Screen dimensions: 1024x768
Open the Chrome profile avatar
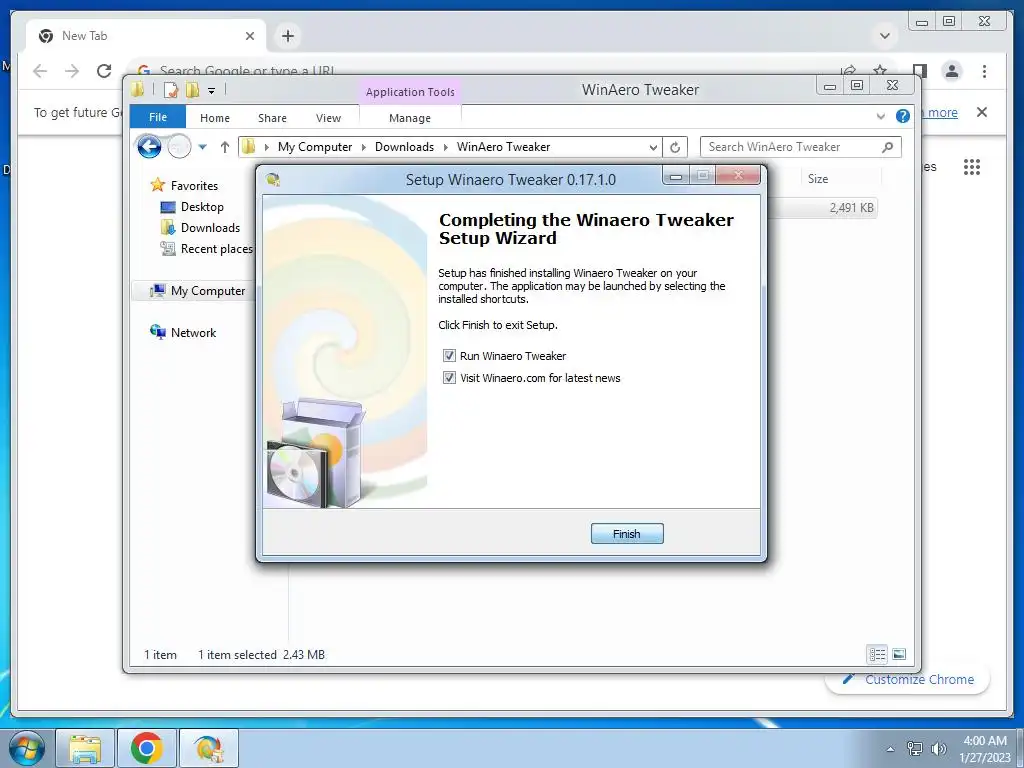[x=952, y=71]
